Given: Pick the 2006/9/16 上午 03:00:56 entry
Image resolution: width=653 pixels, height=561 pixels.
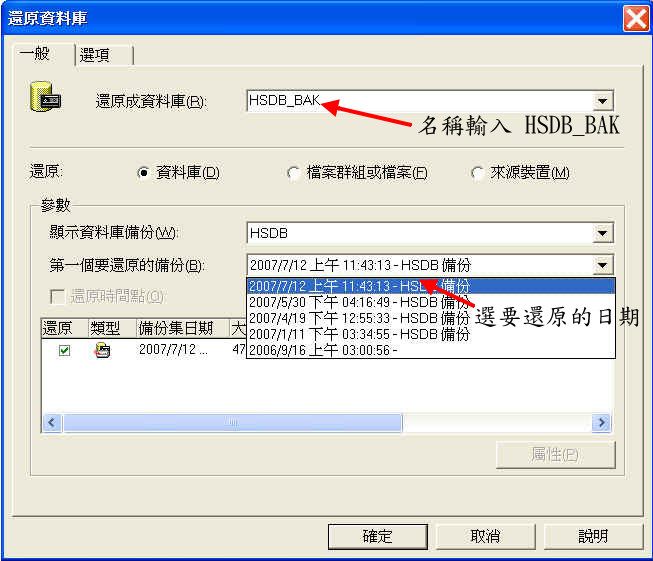Looking at the screenshot, I should 431,350.
